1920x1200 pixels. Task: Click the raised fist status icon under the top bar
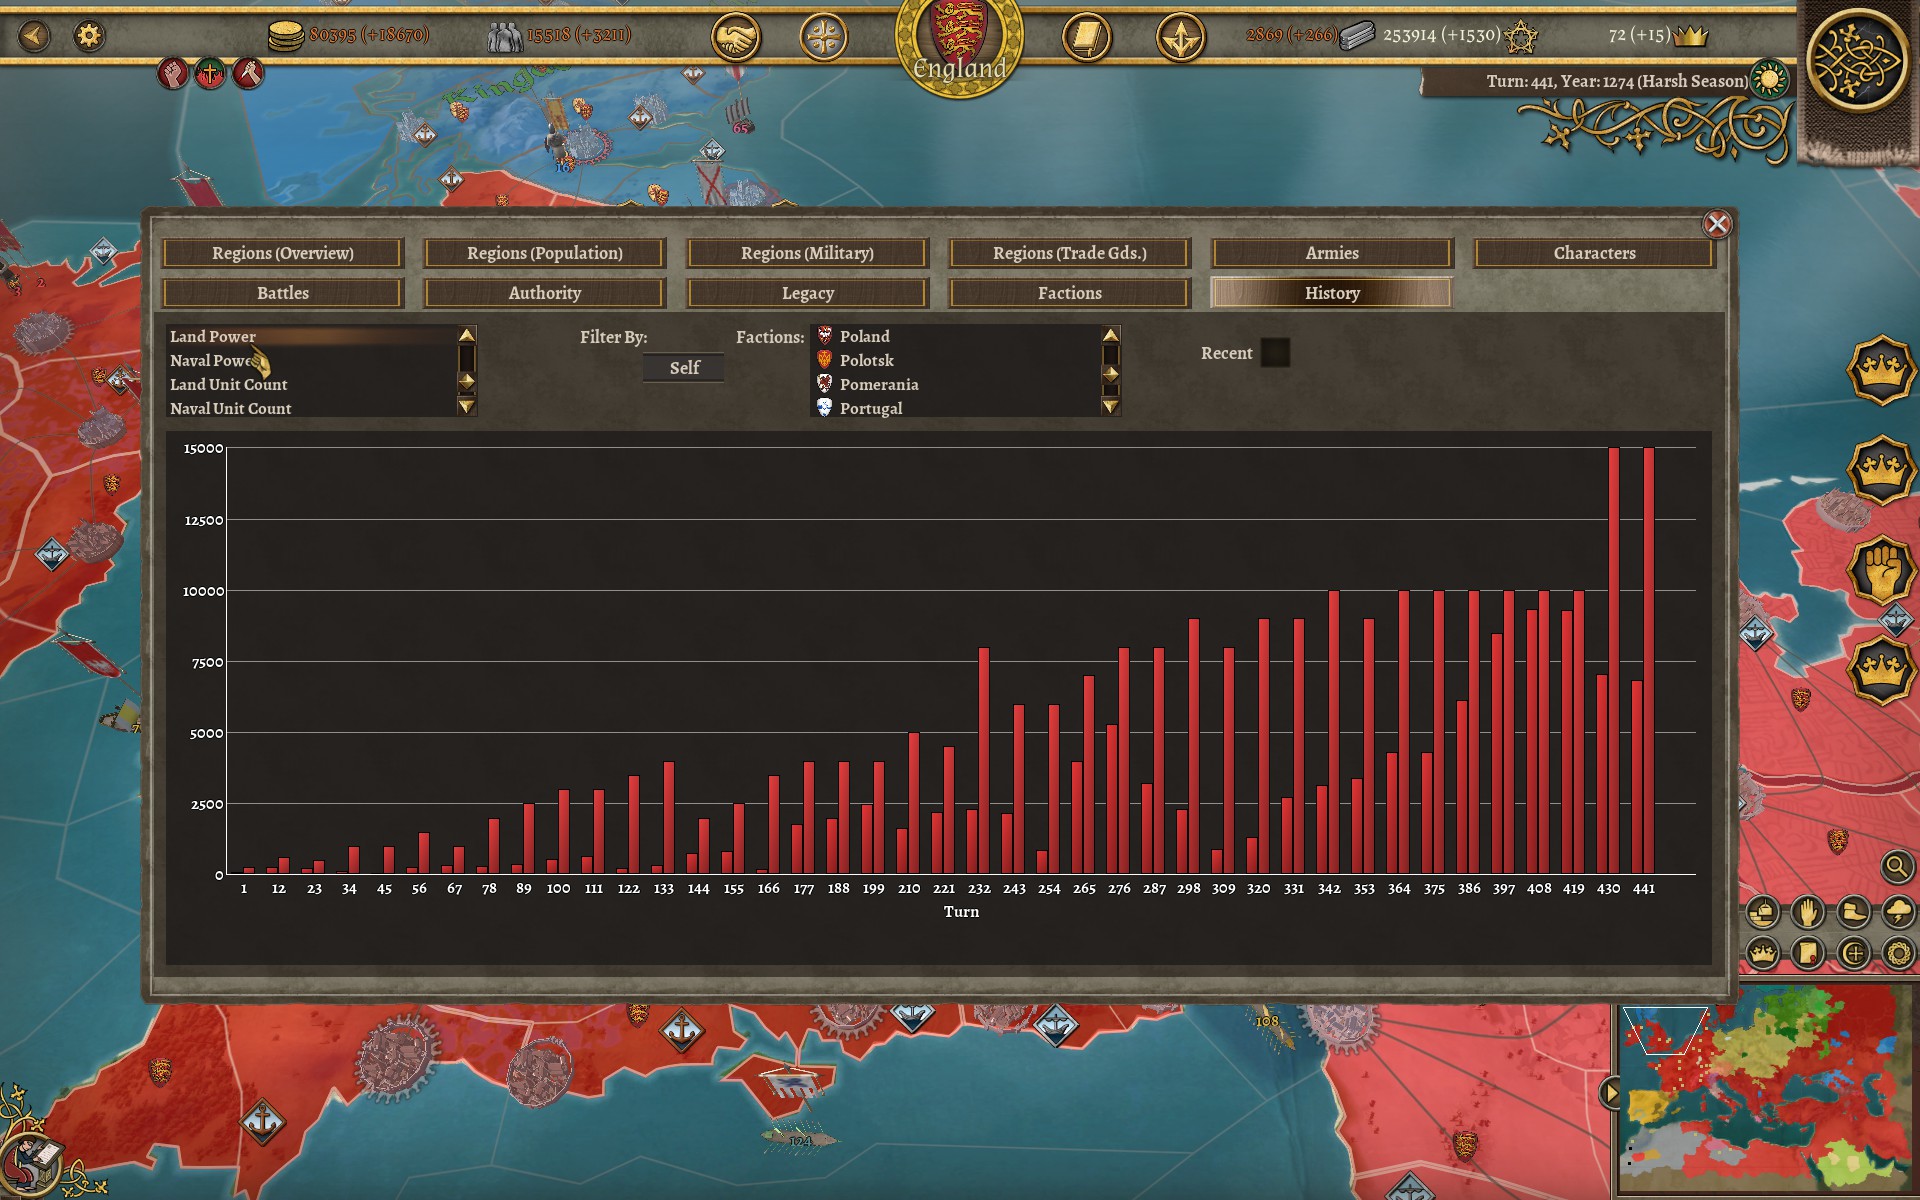pos(173,73)
